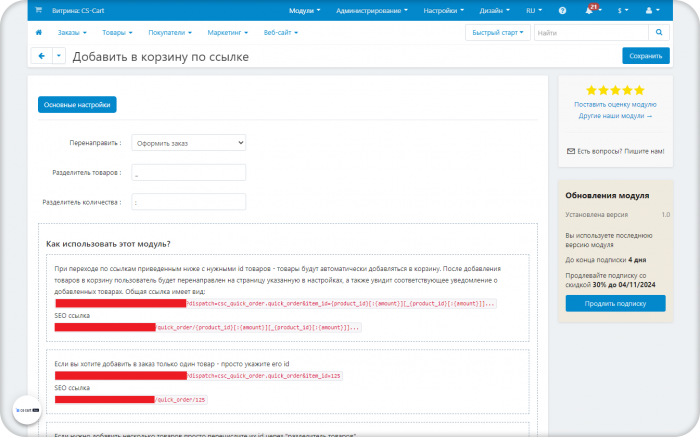The height and width of the screenshot is (437, 700).
Task: Open the Настройки menu
Action: click(x=444, y=10)
